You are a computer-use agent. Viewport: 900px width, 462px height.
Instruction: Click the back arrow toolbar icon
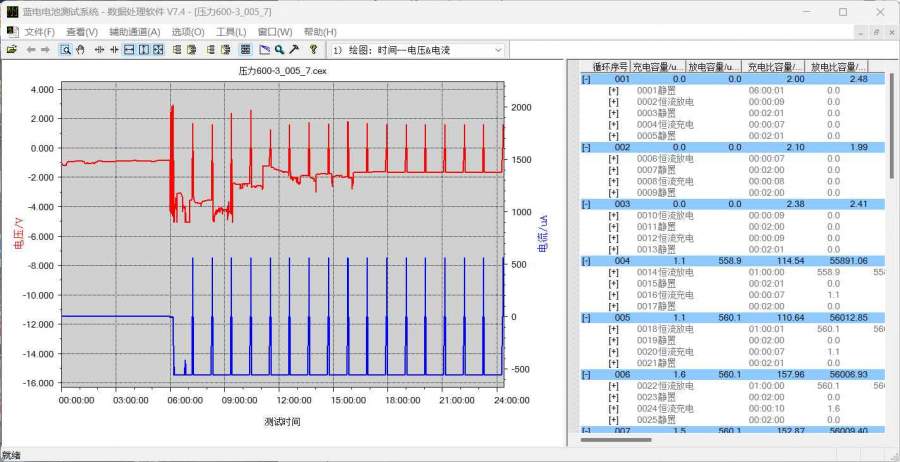(30, 49)
